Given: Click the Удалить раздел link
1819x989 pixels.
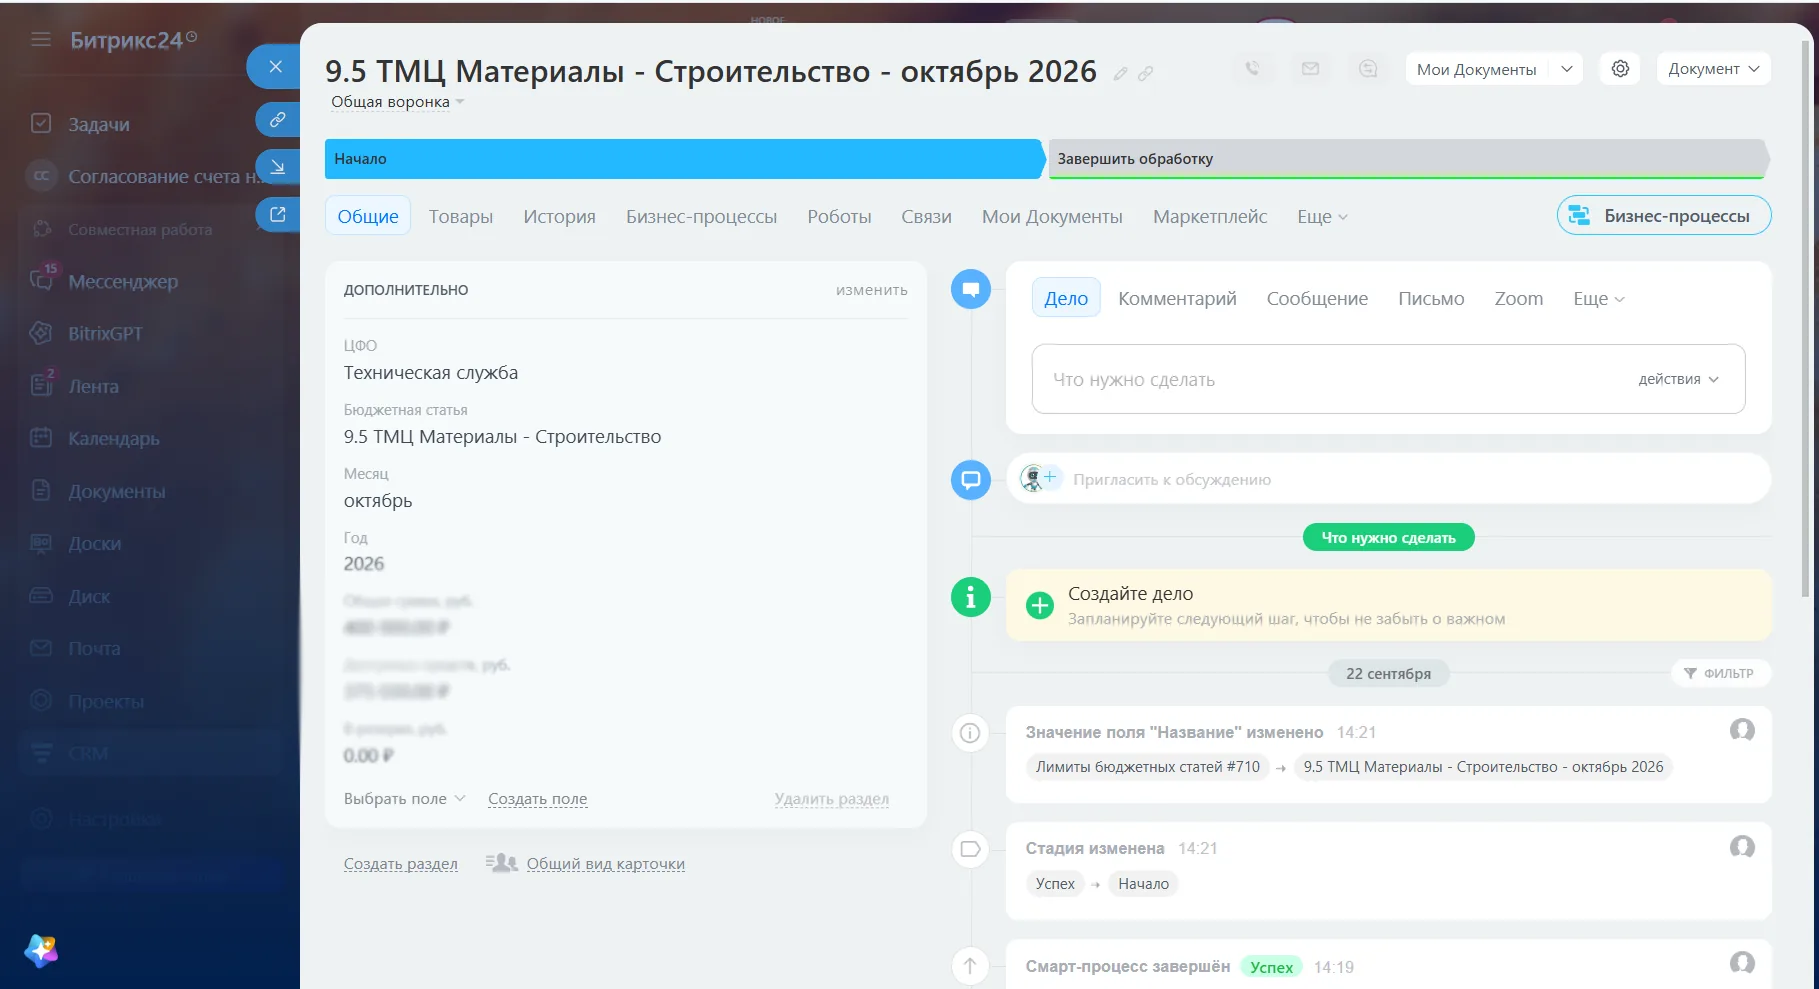Looking at the screenshot, I should point(832,799).
